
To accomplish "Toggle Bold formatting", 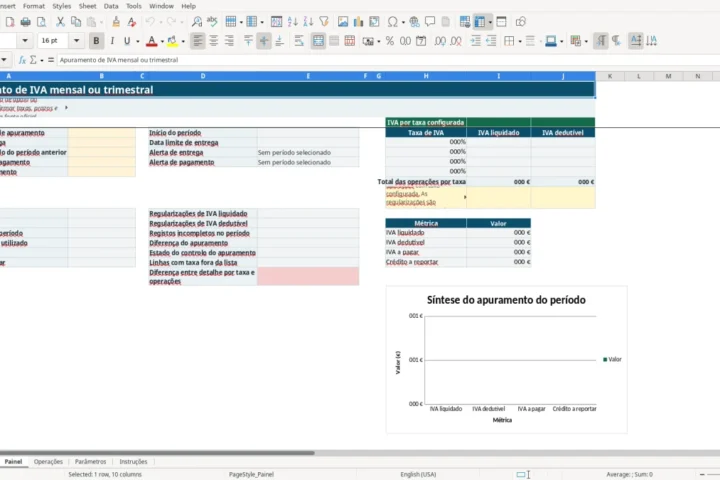I will click(x=96, y=41).
